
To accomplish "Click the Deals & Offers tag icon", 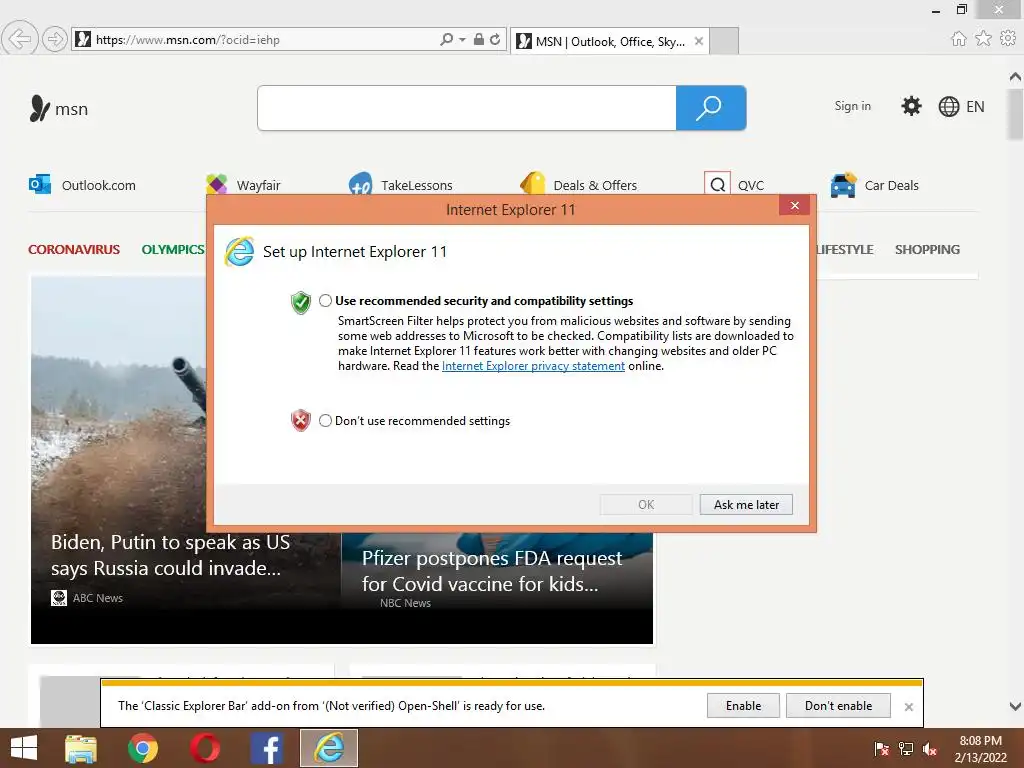I will pyautogui.click(x=533, y=184).
